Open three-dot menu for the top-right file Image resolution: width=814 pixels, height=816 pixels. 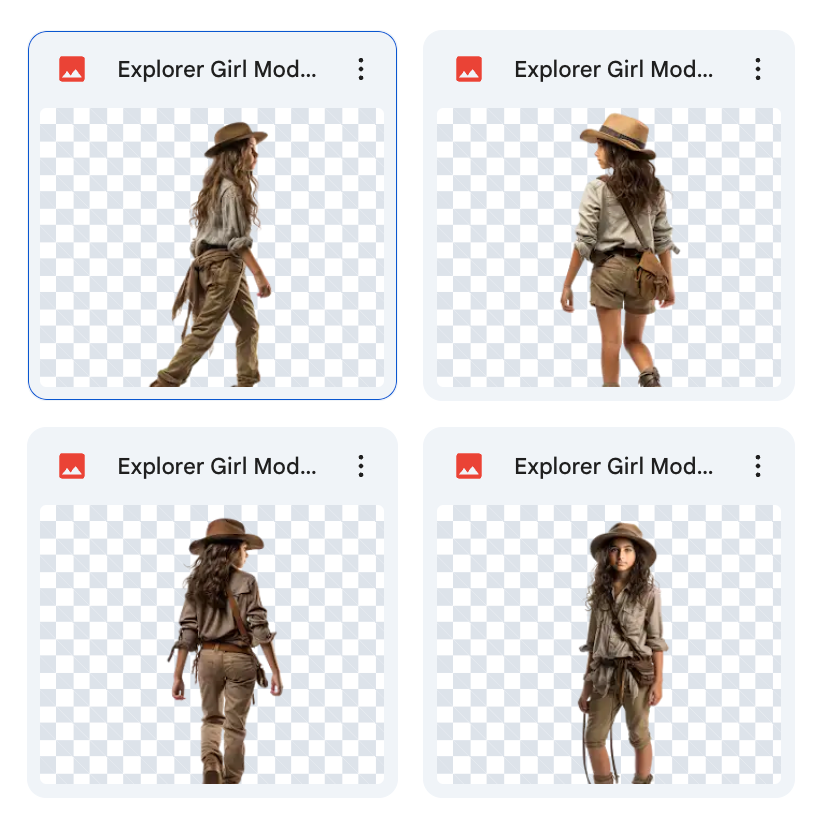[x=758, y=69]
